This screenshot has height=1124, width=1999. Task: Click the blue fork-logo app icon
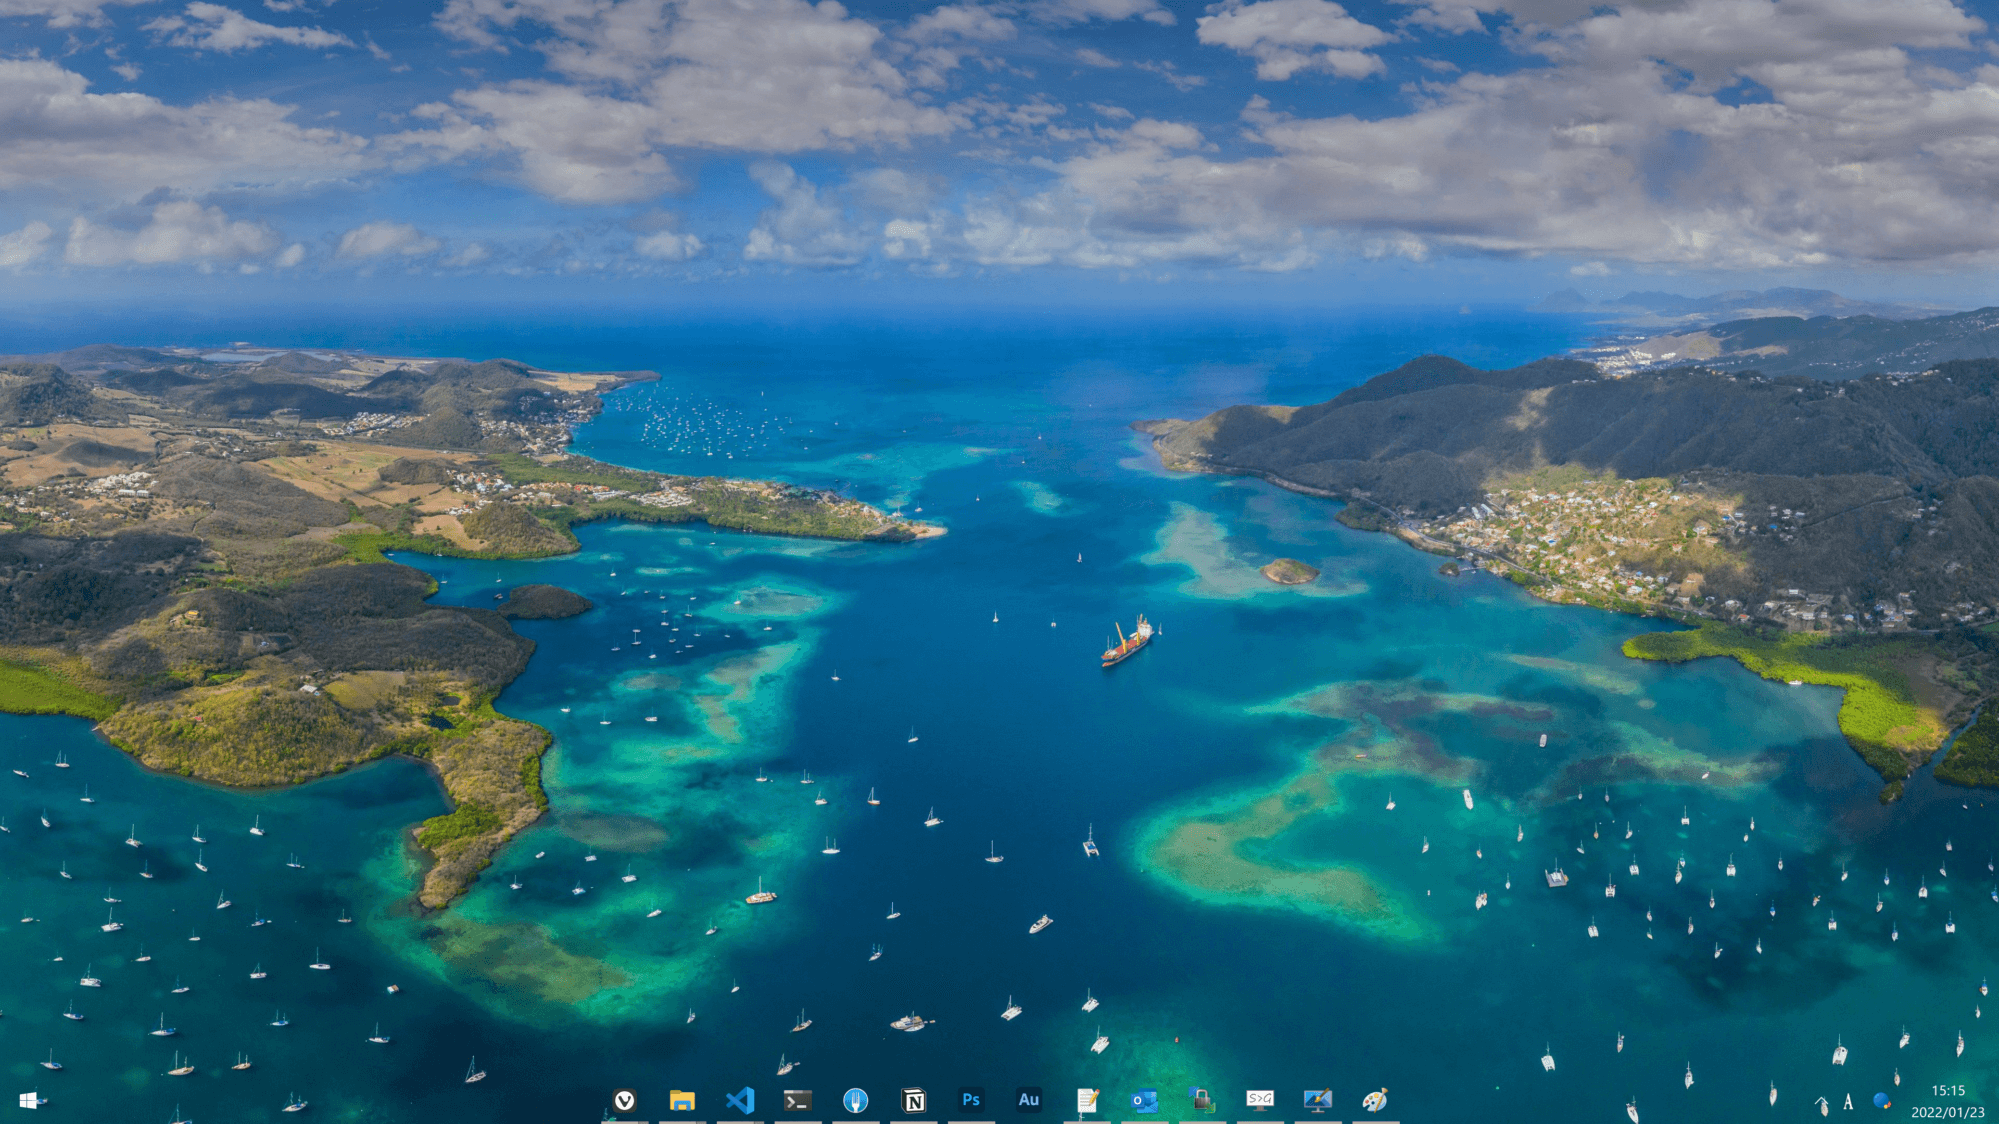point(855,1100)
